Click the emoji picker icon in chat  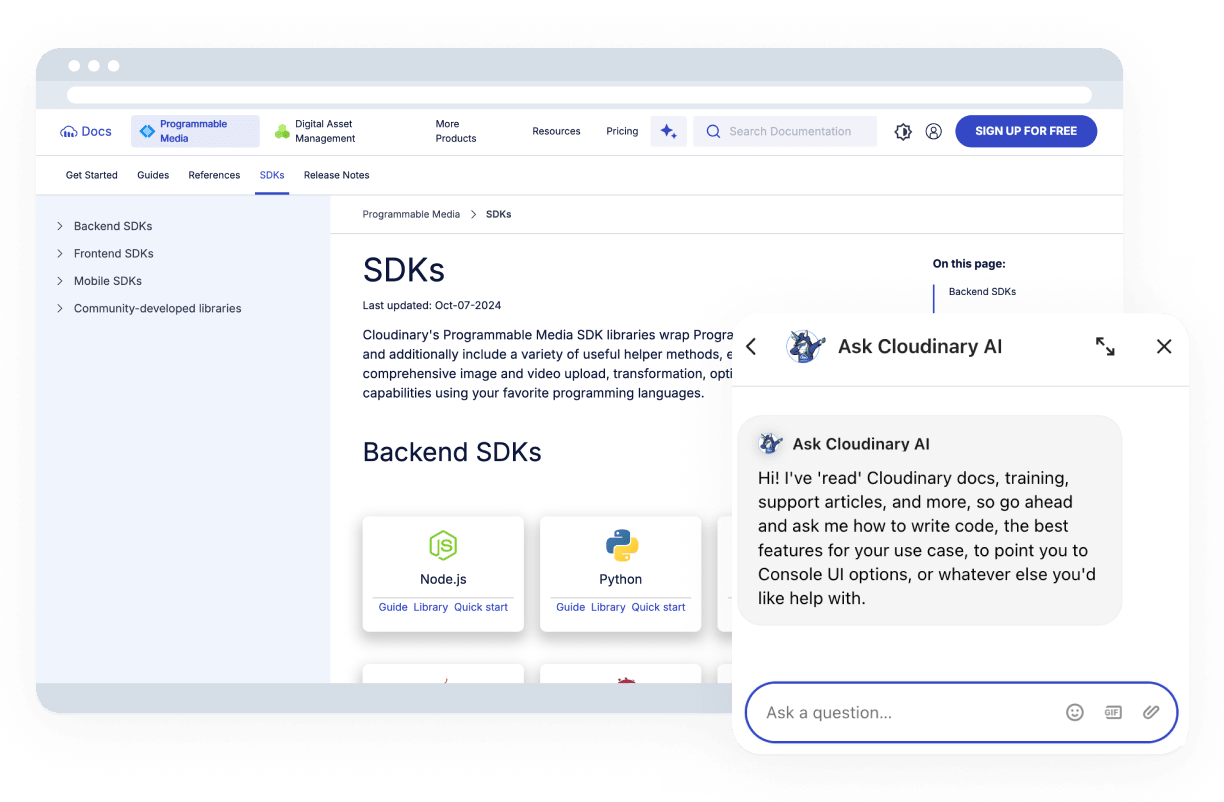click(1075, 712)
